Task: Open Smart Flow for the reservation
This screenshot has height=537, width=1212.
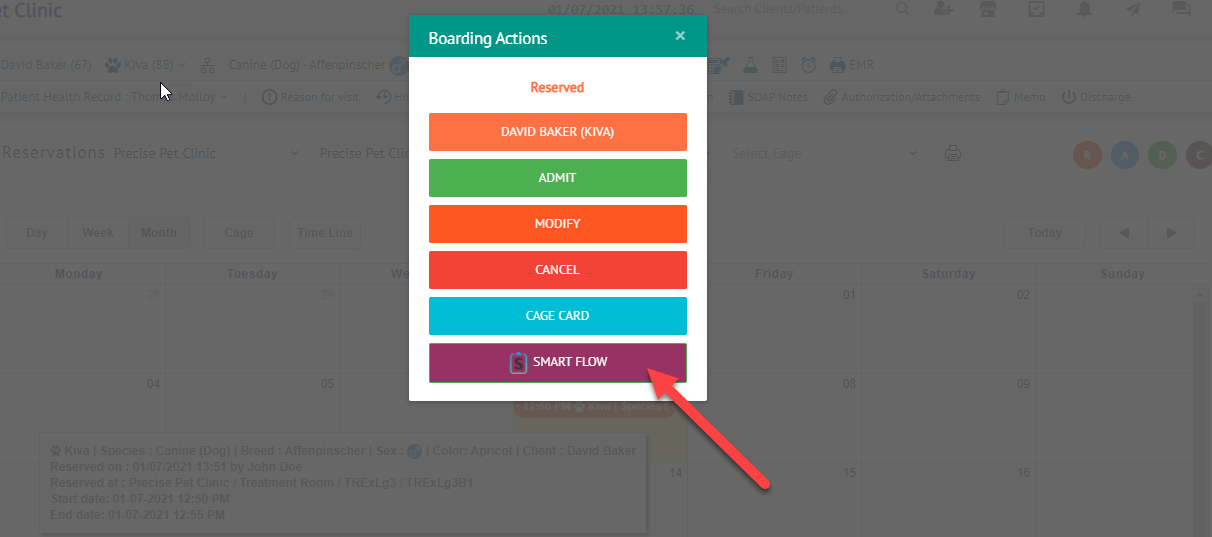Action: point(558,362)
